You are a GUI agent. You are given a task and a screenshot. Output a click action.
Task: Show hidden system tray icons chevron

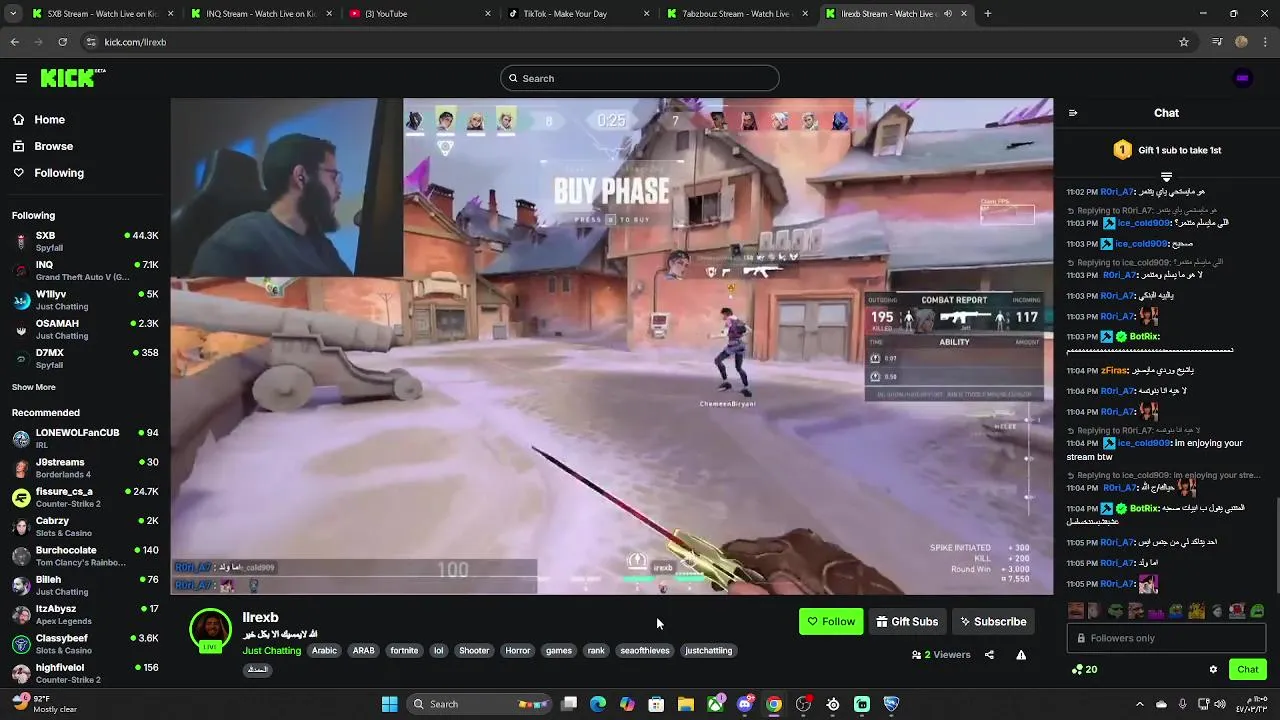click(x=1139, y=704)
